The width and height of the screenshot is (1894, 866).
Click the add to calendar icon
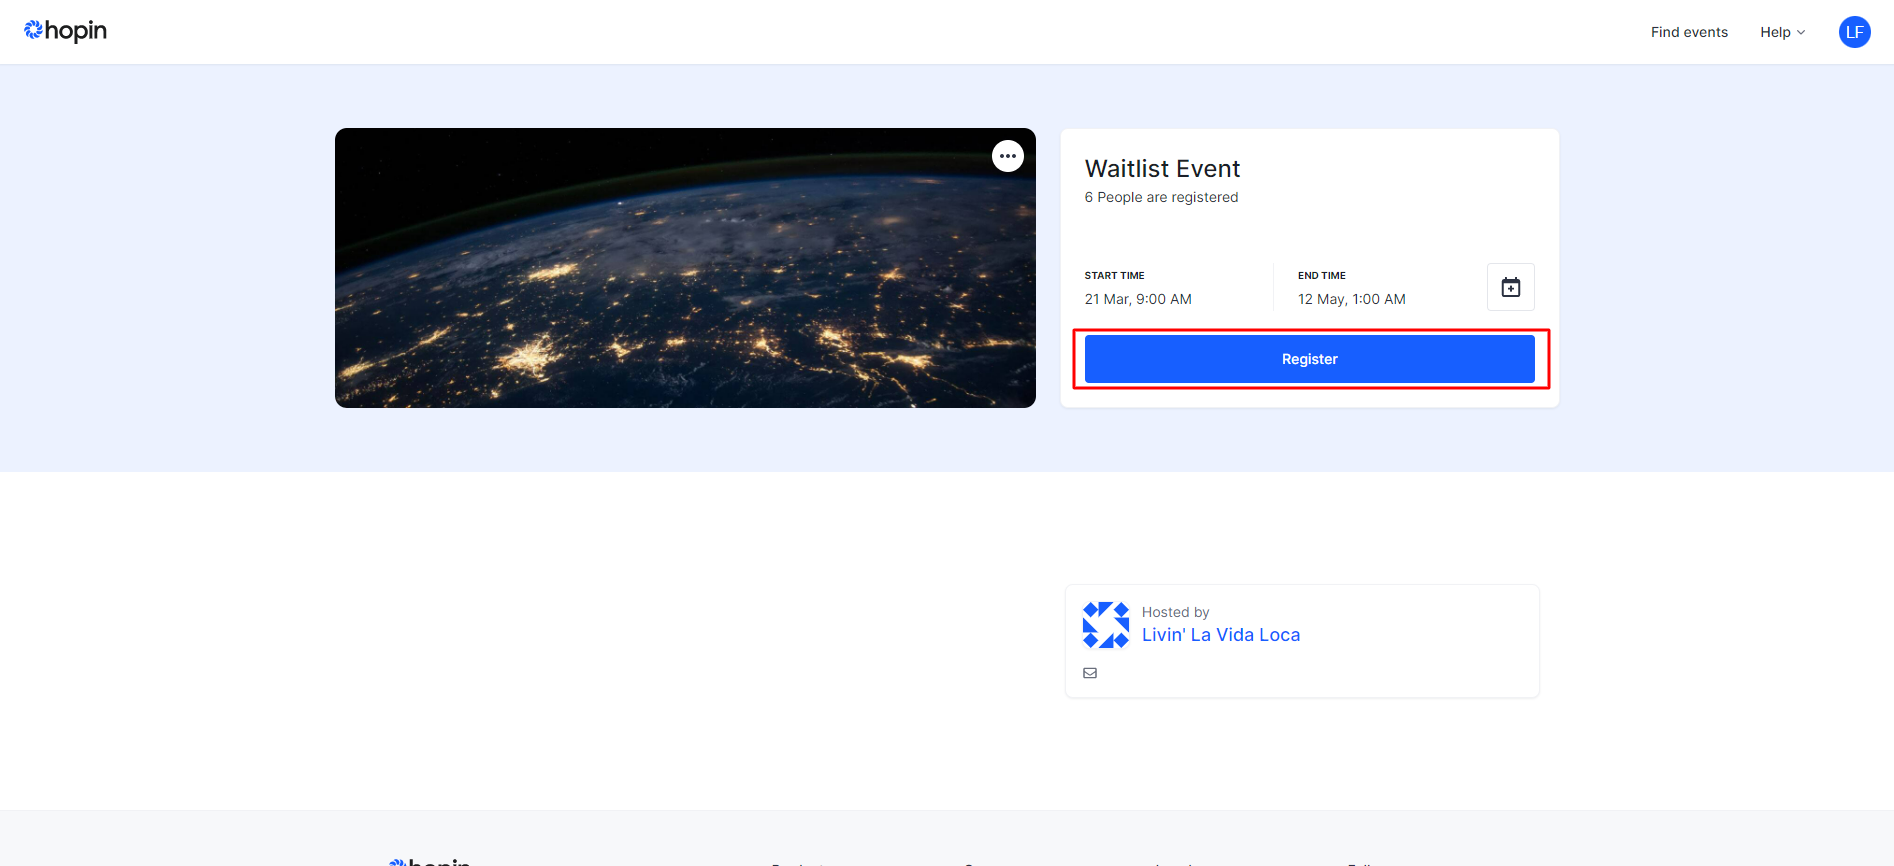pyautogui.click(x=1511, y=287)
